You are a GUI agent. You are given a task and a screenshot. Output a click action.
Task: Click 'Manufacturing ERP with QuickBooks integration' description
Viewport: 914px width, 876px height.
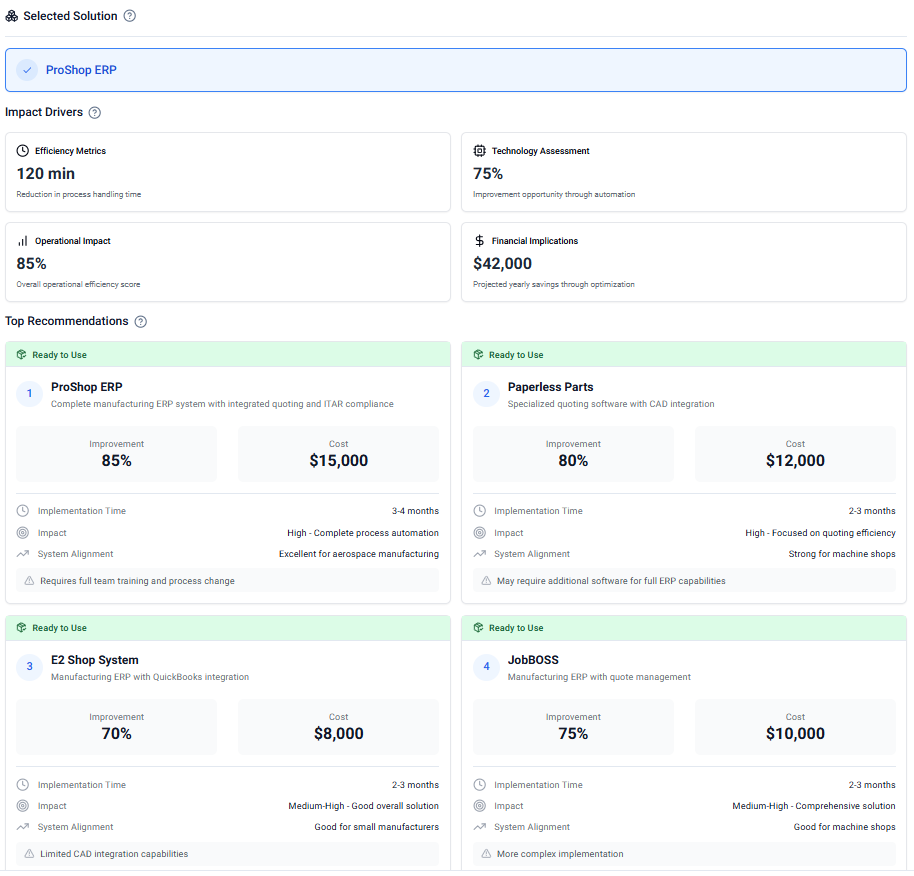tap(150, 677)
